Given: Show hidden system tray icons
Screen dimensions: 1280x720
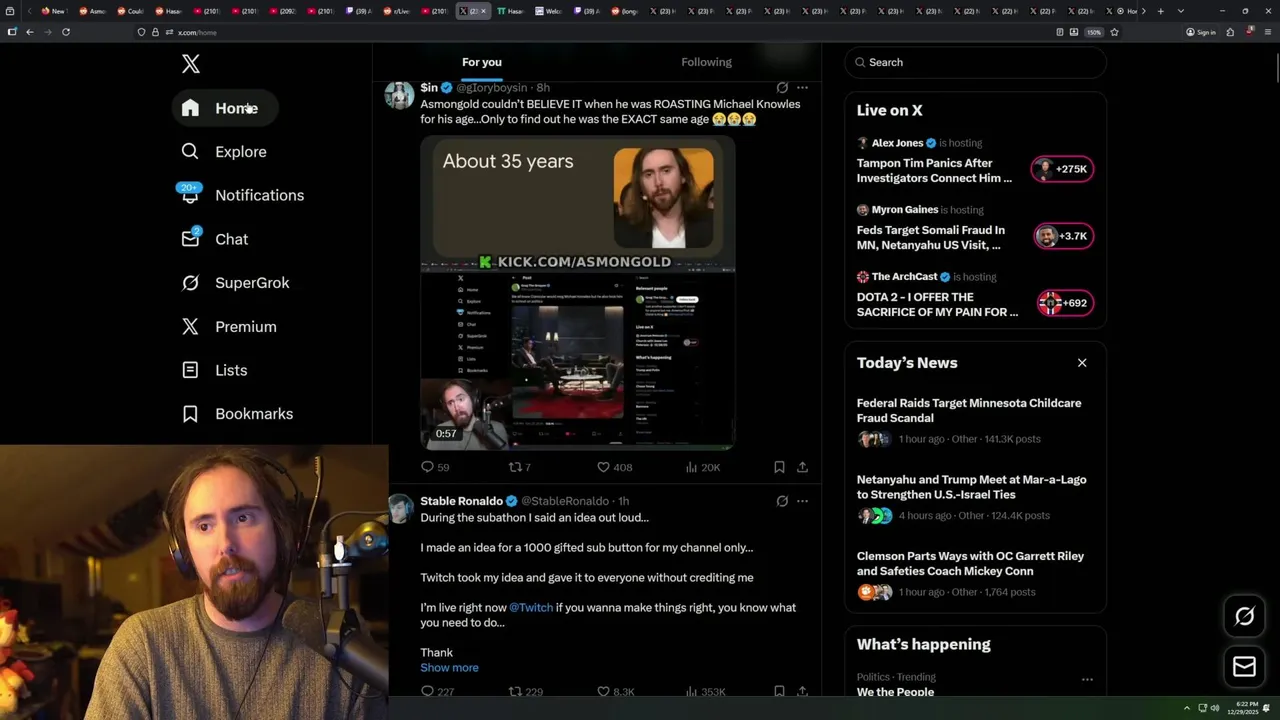Looking at the screenshot, I should point(1187,708).
